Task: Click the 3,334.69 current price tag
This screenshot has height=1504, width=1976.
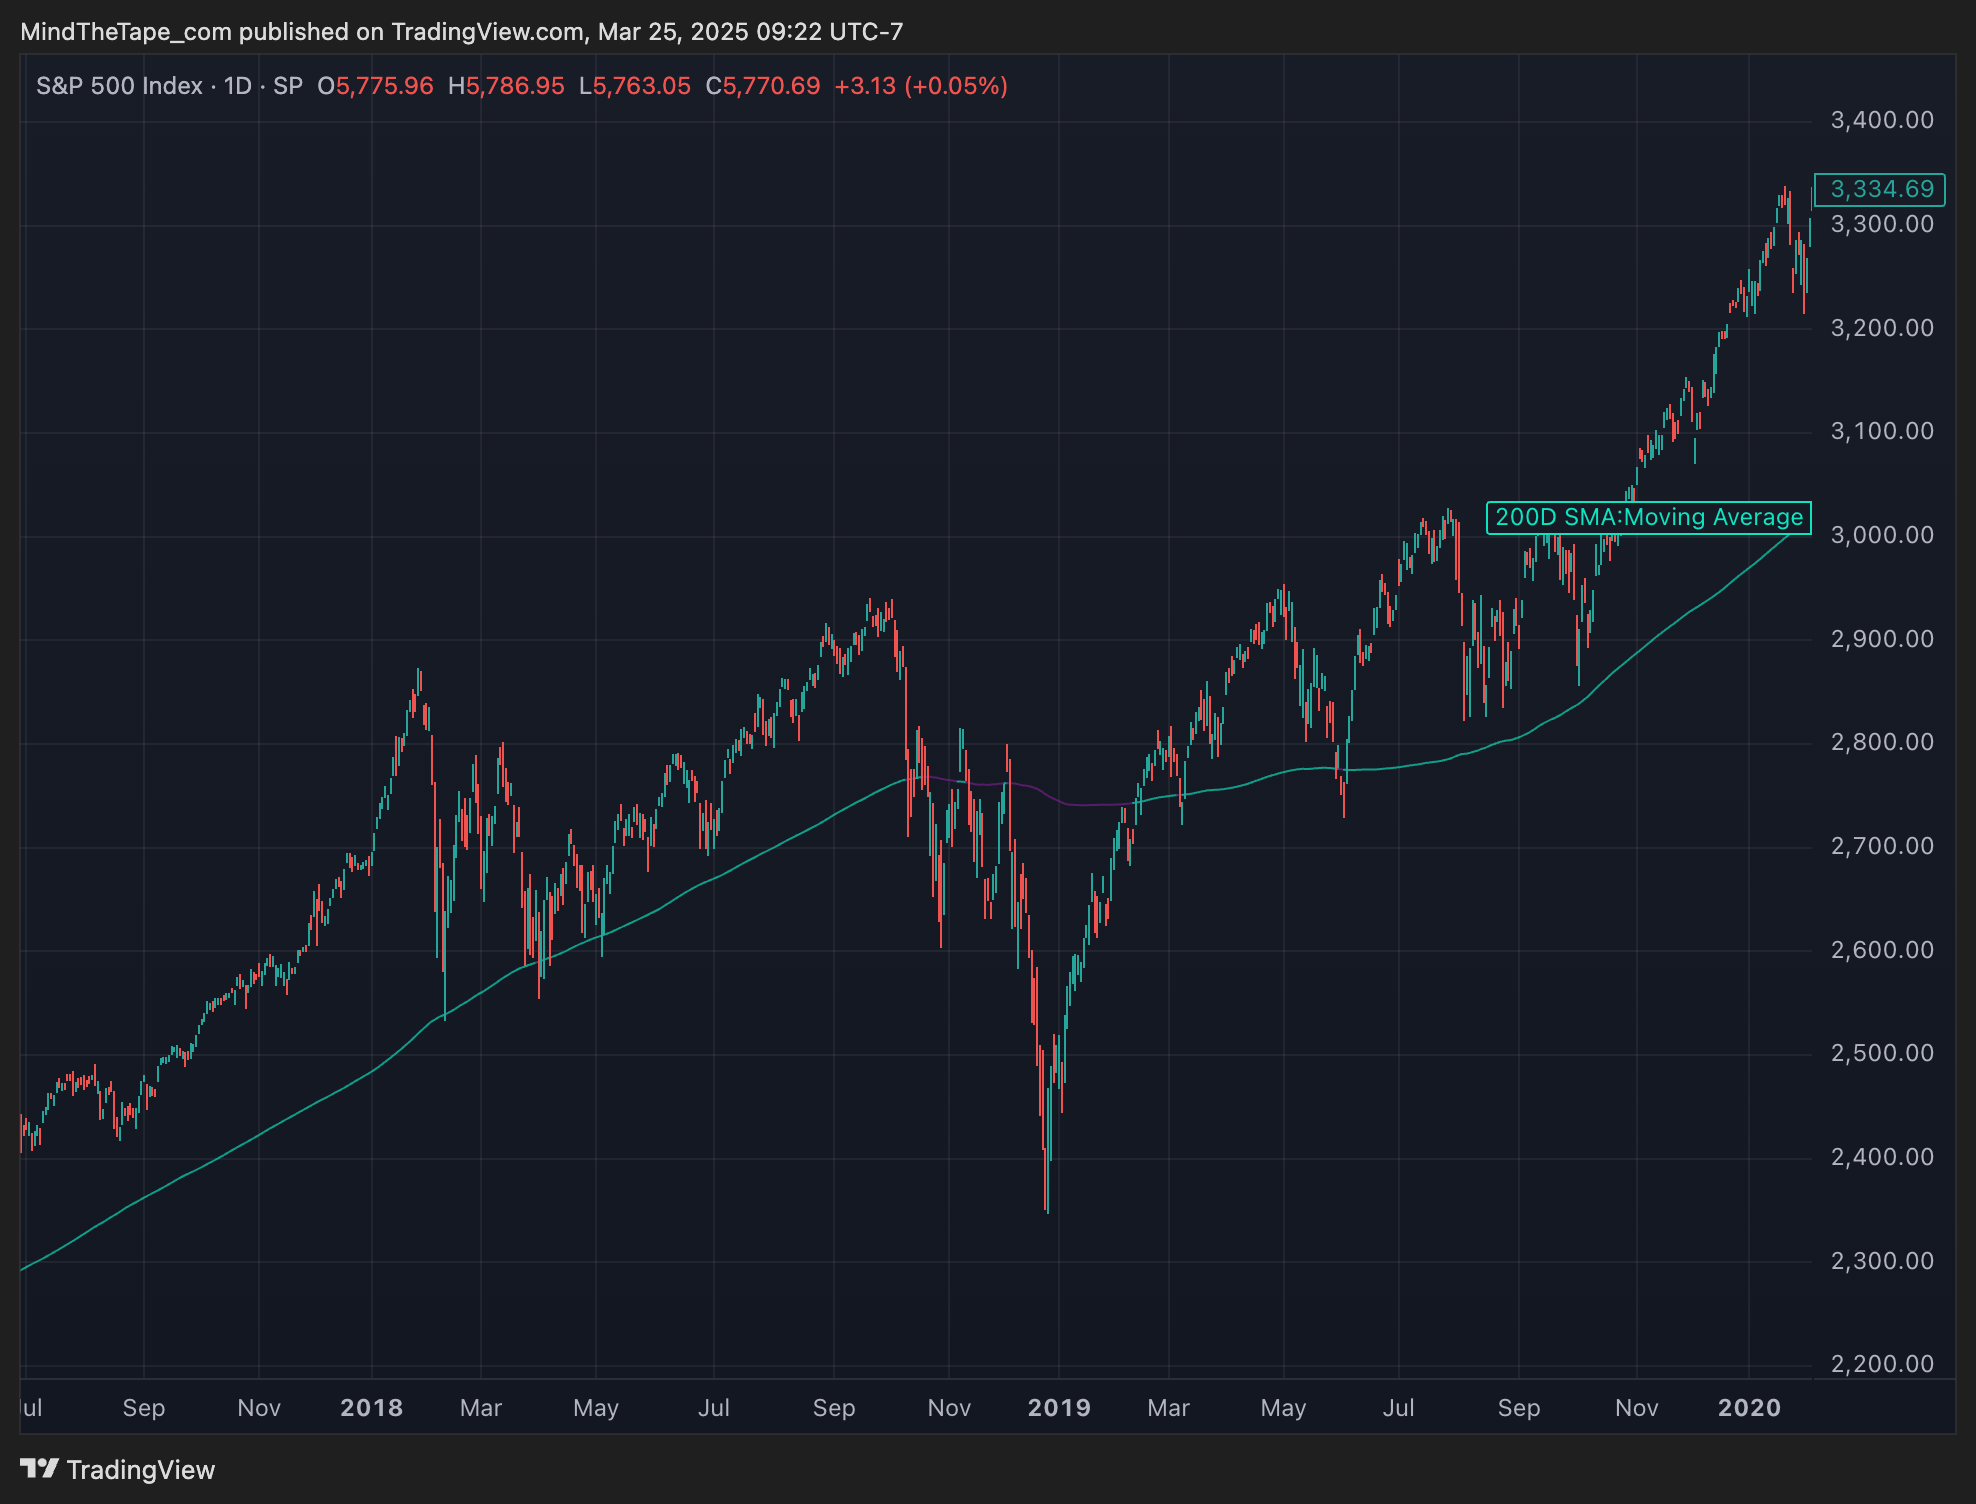Action: pos(1881,189)
